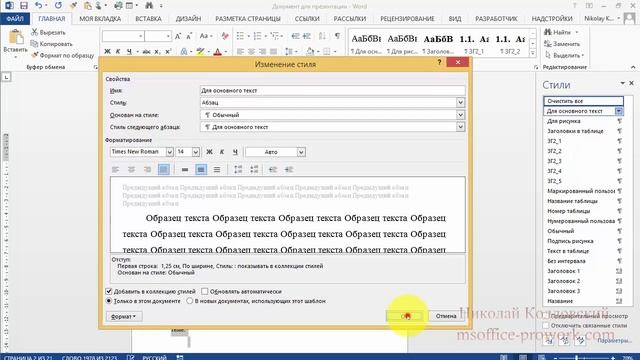Open 'Стиль следующего абзаца' dropdown

(x=460, y=127)
